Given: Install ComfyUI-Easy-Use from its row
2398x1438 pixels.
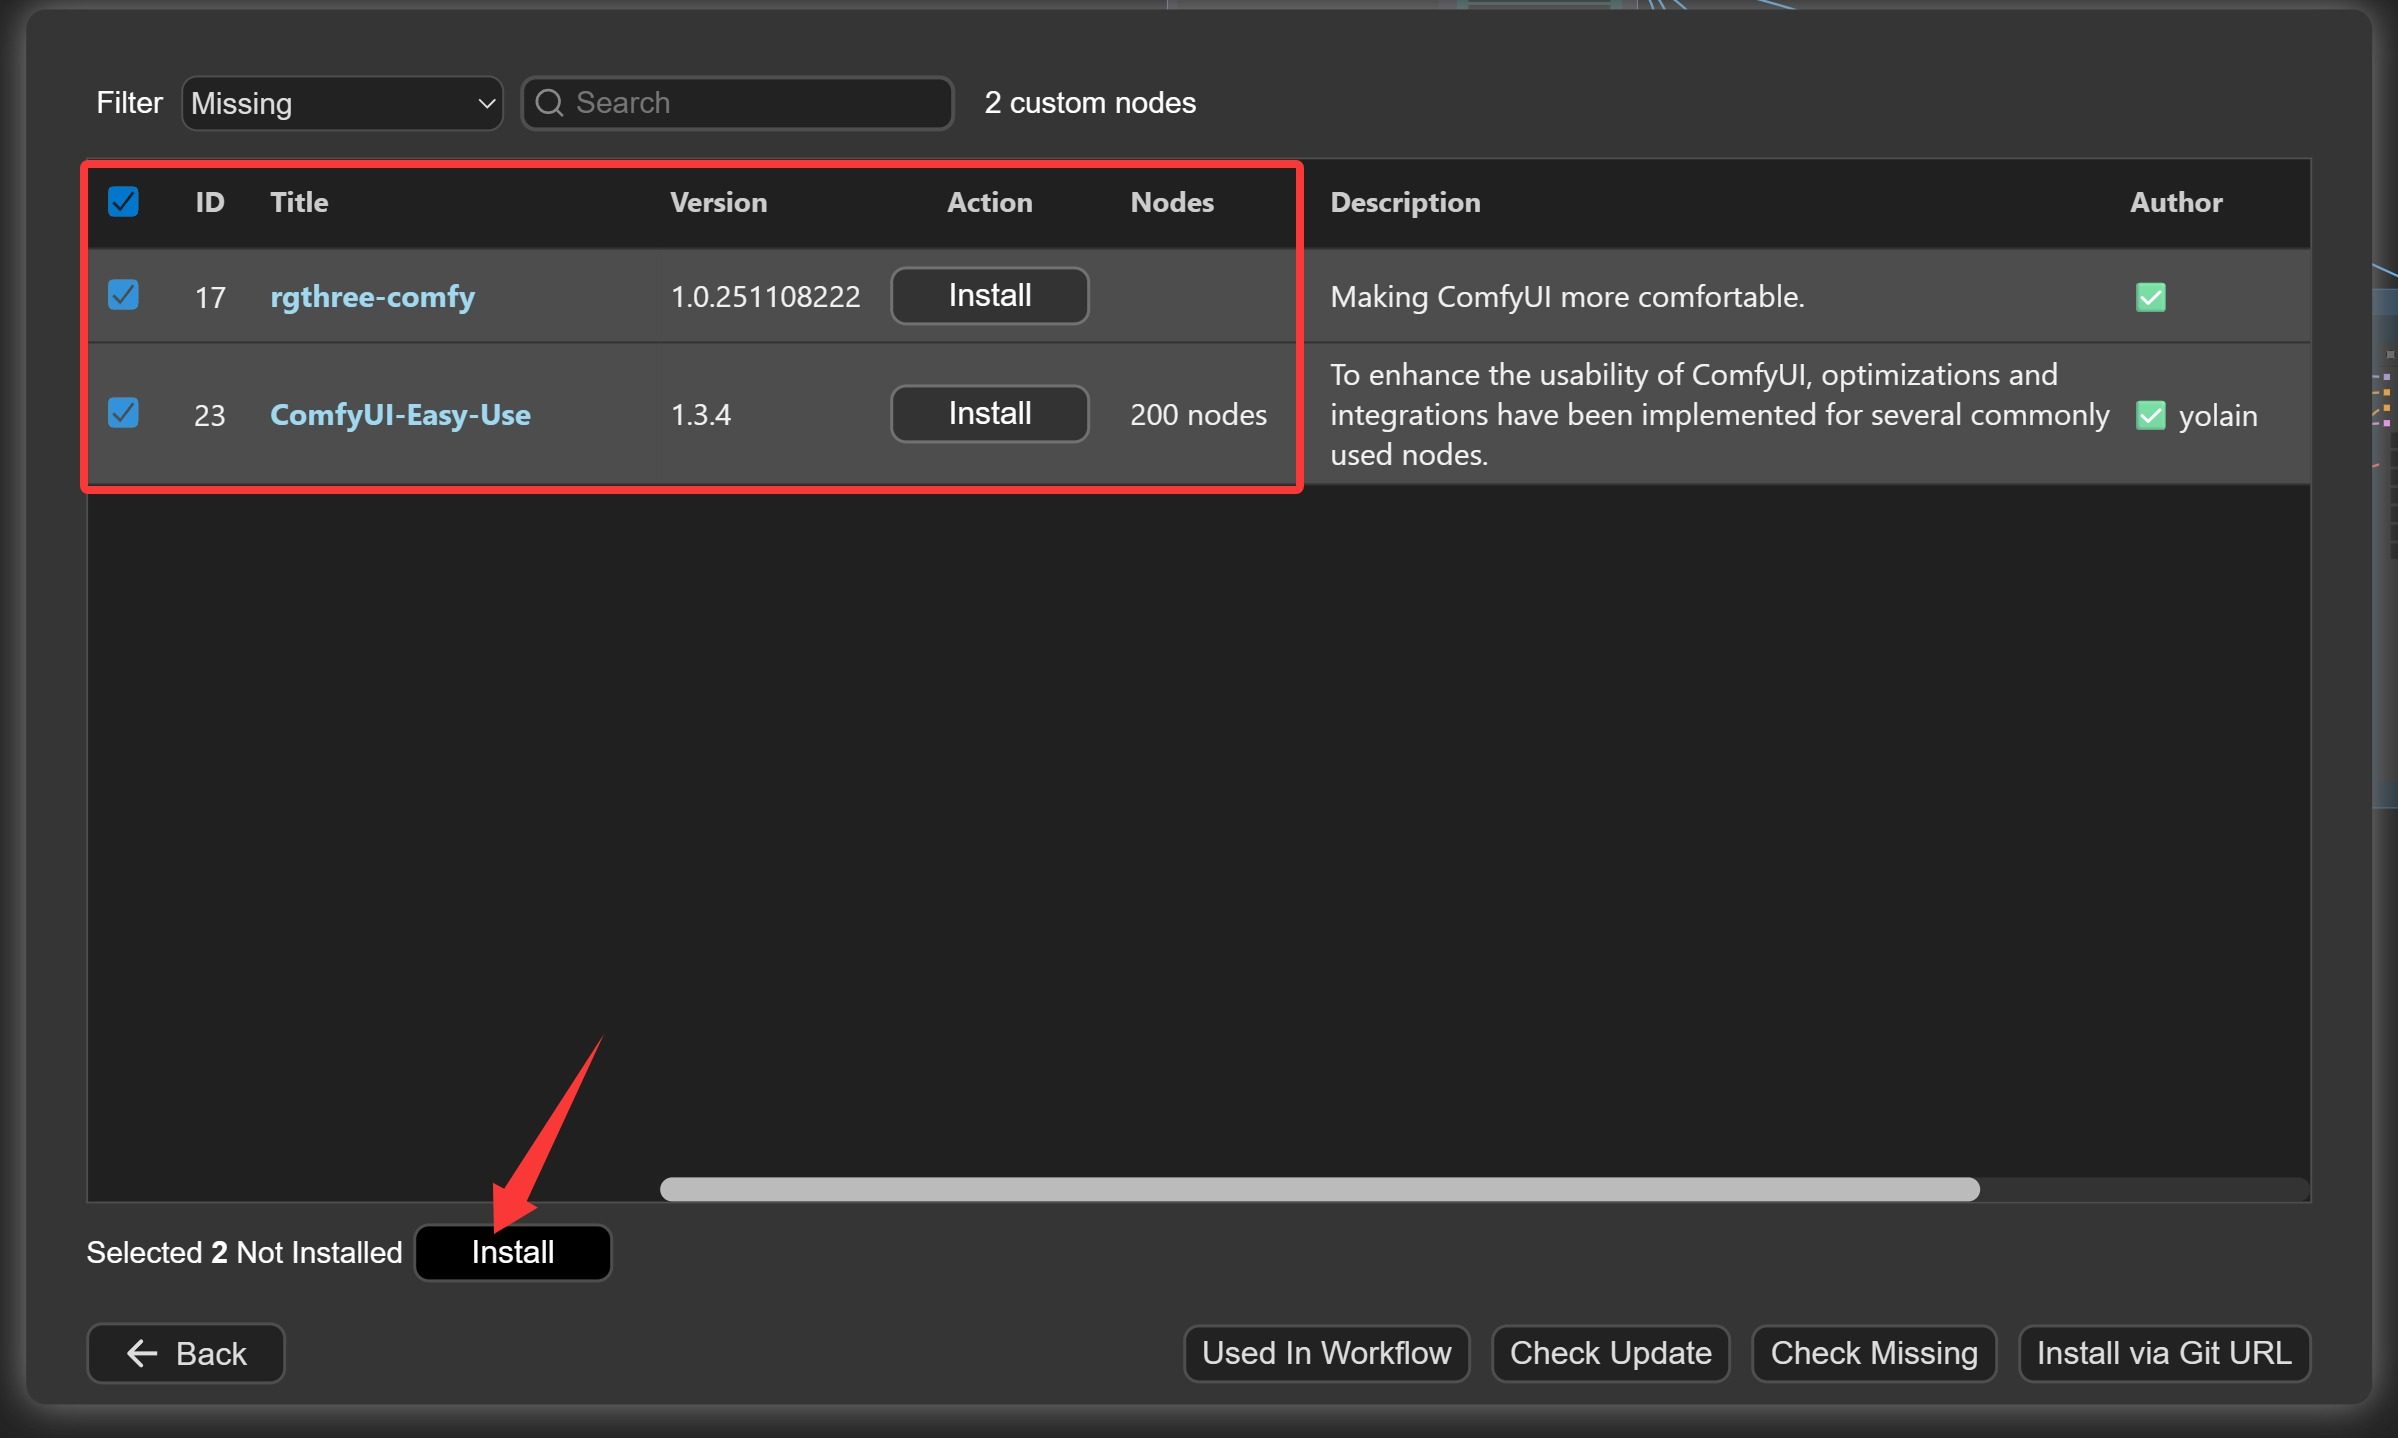Looking at the screenshot, I should pos(989,414).
